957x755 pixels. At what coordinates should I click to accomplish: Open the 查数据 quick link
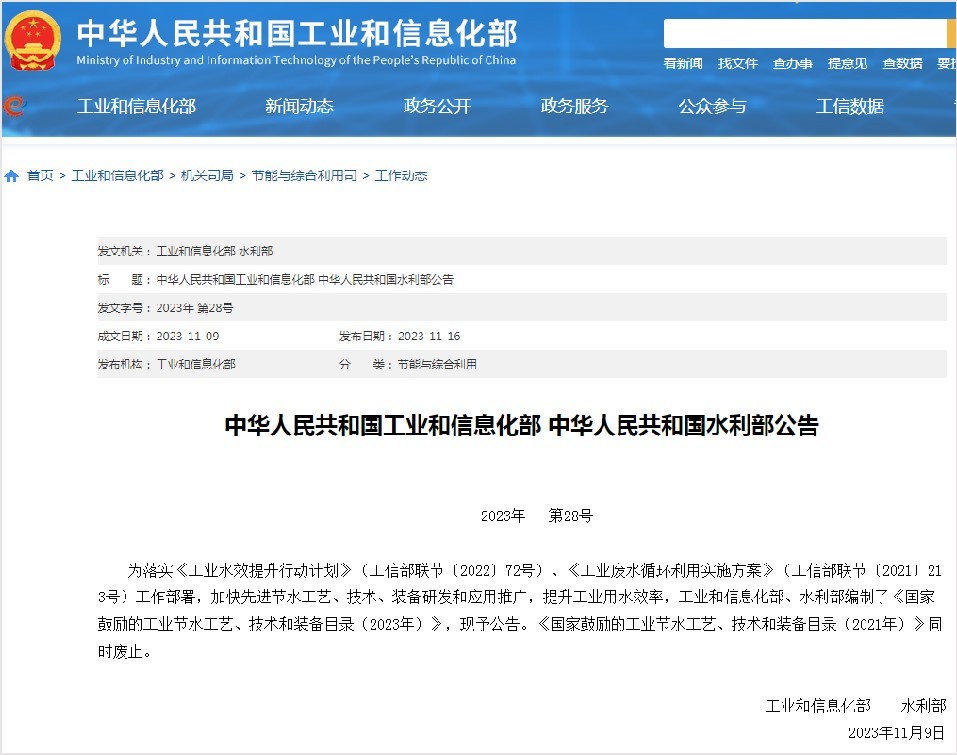[901, 63]
